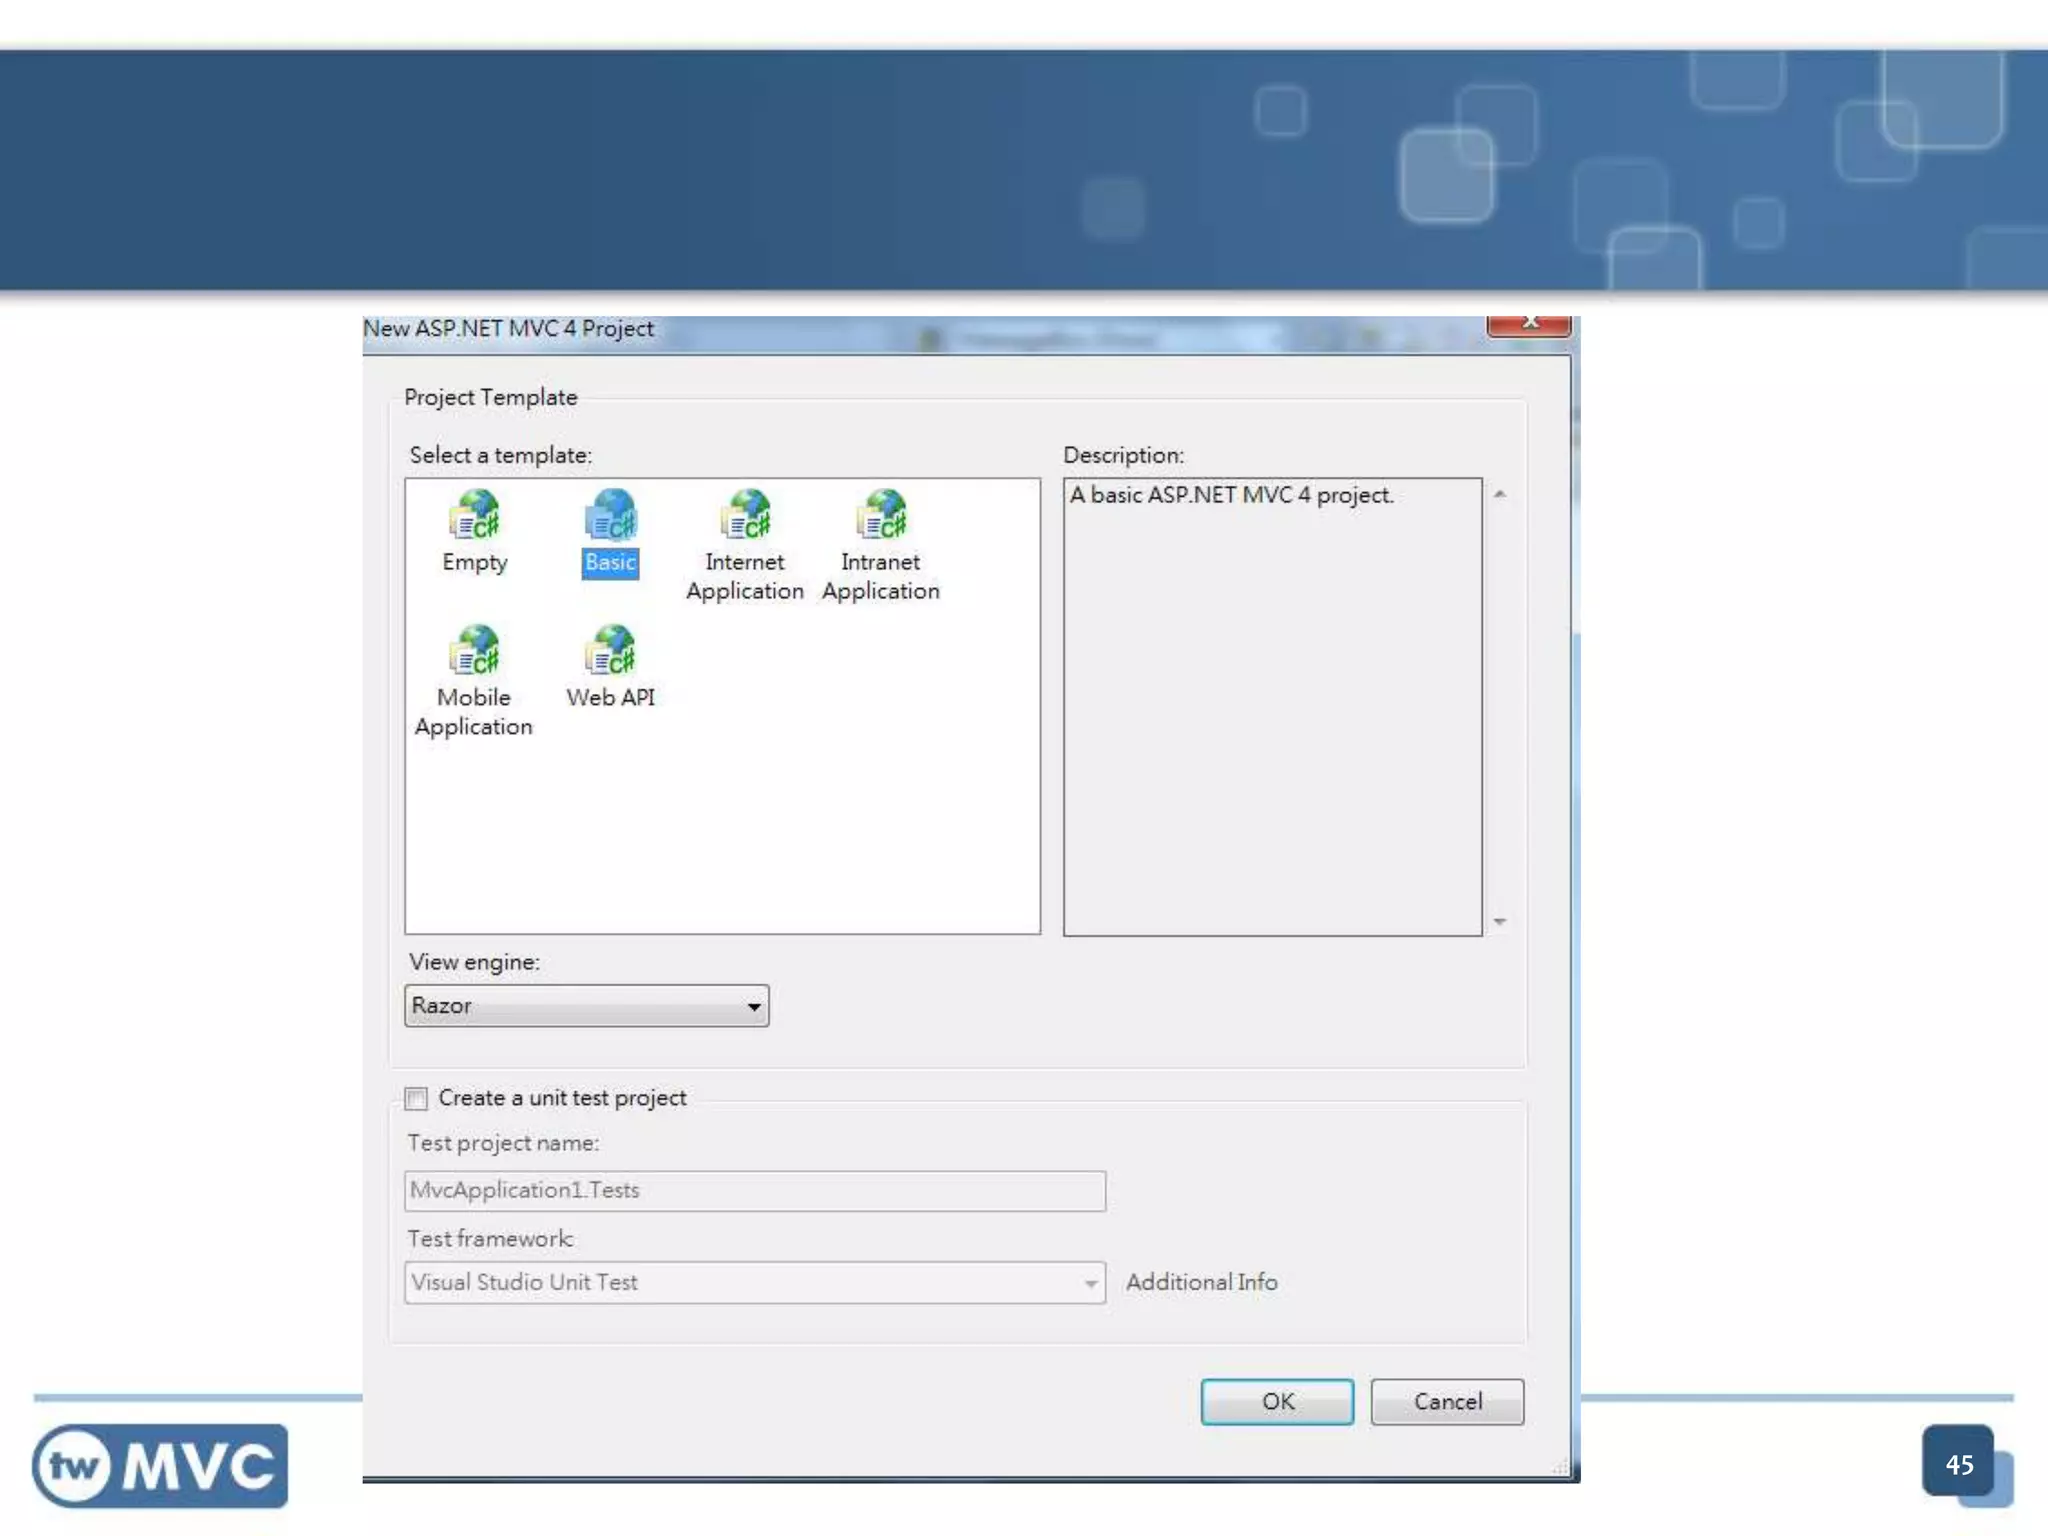Click the Test project name input field
Screen dimensions: 2048x1536
[x=755, y=1191]
